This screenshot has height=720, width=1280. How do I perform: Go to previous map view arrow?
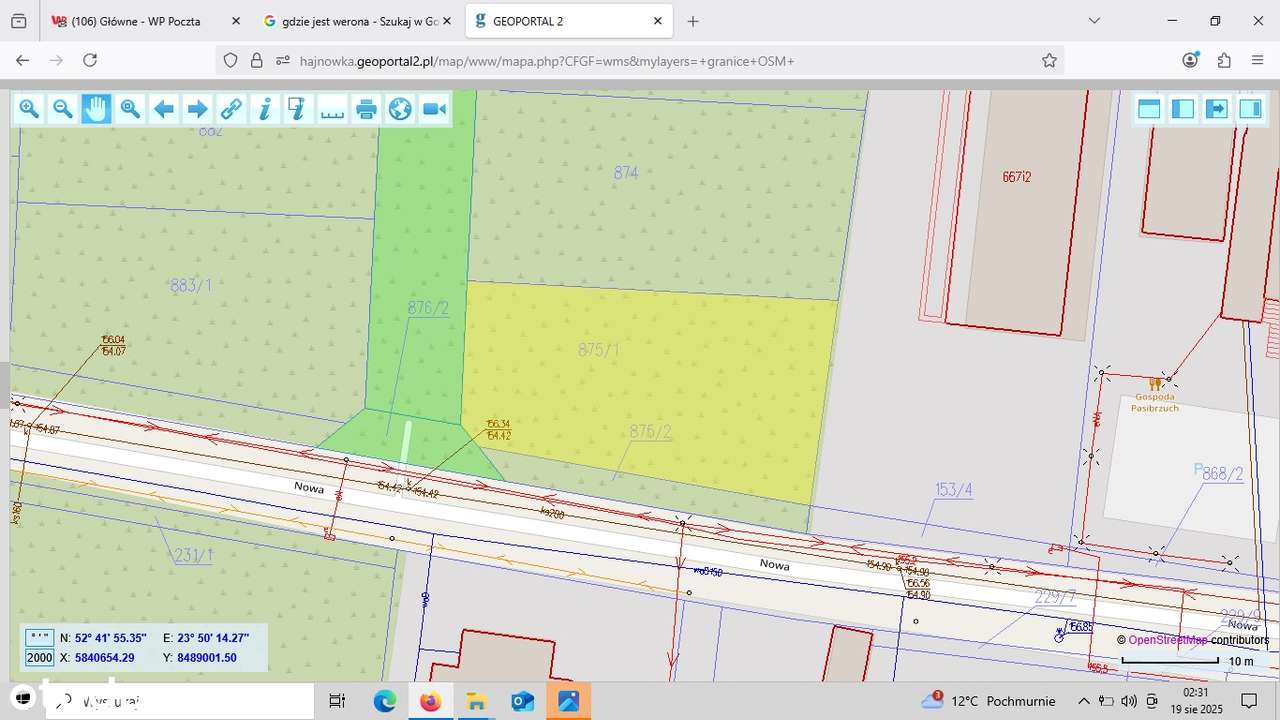(164, 109)
